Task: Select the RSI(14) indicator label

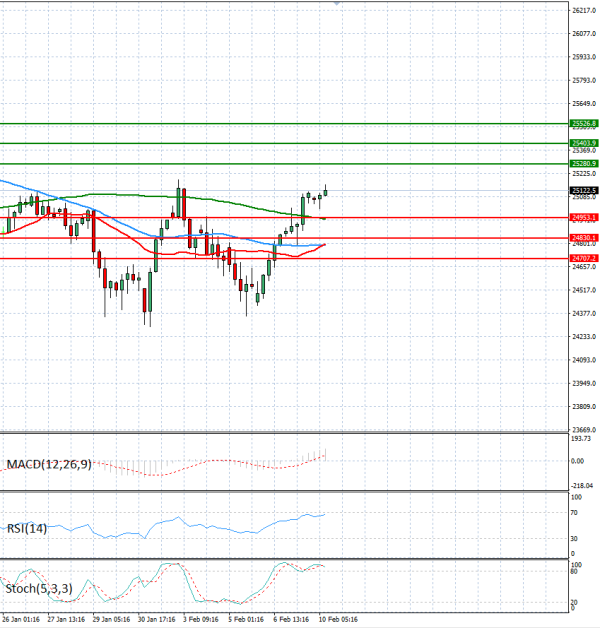Action: pos(26,528)
